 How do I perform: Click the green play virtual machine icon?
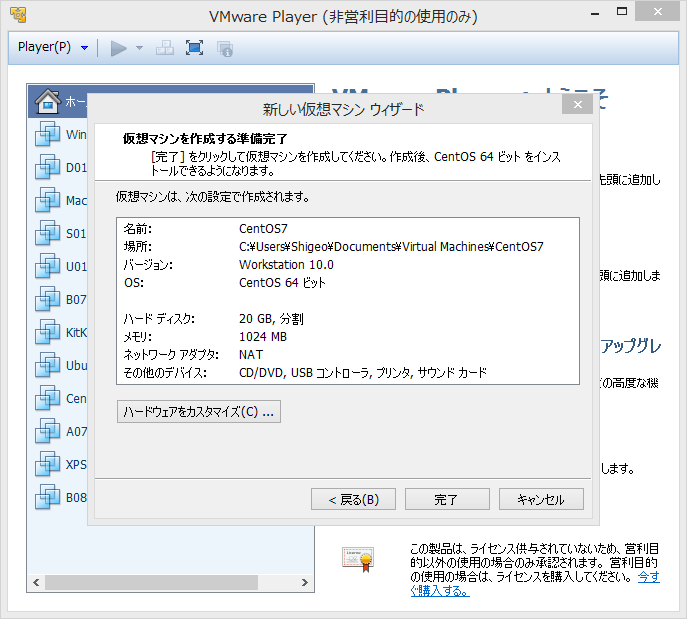pos(118,48)
